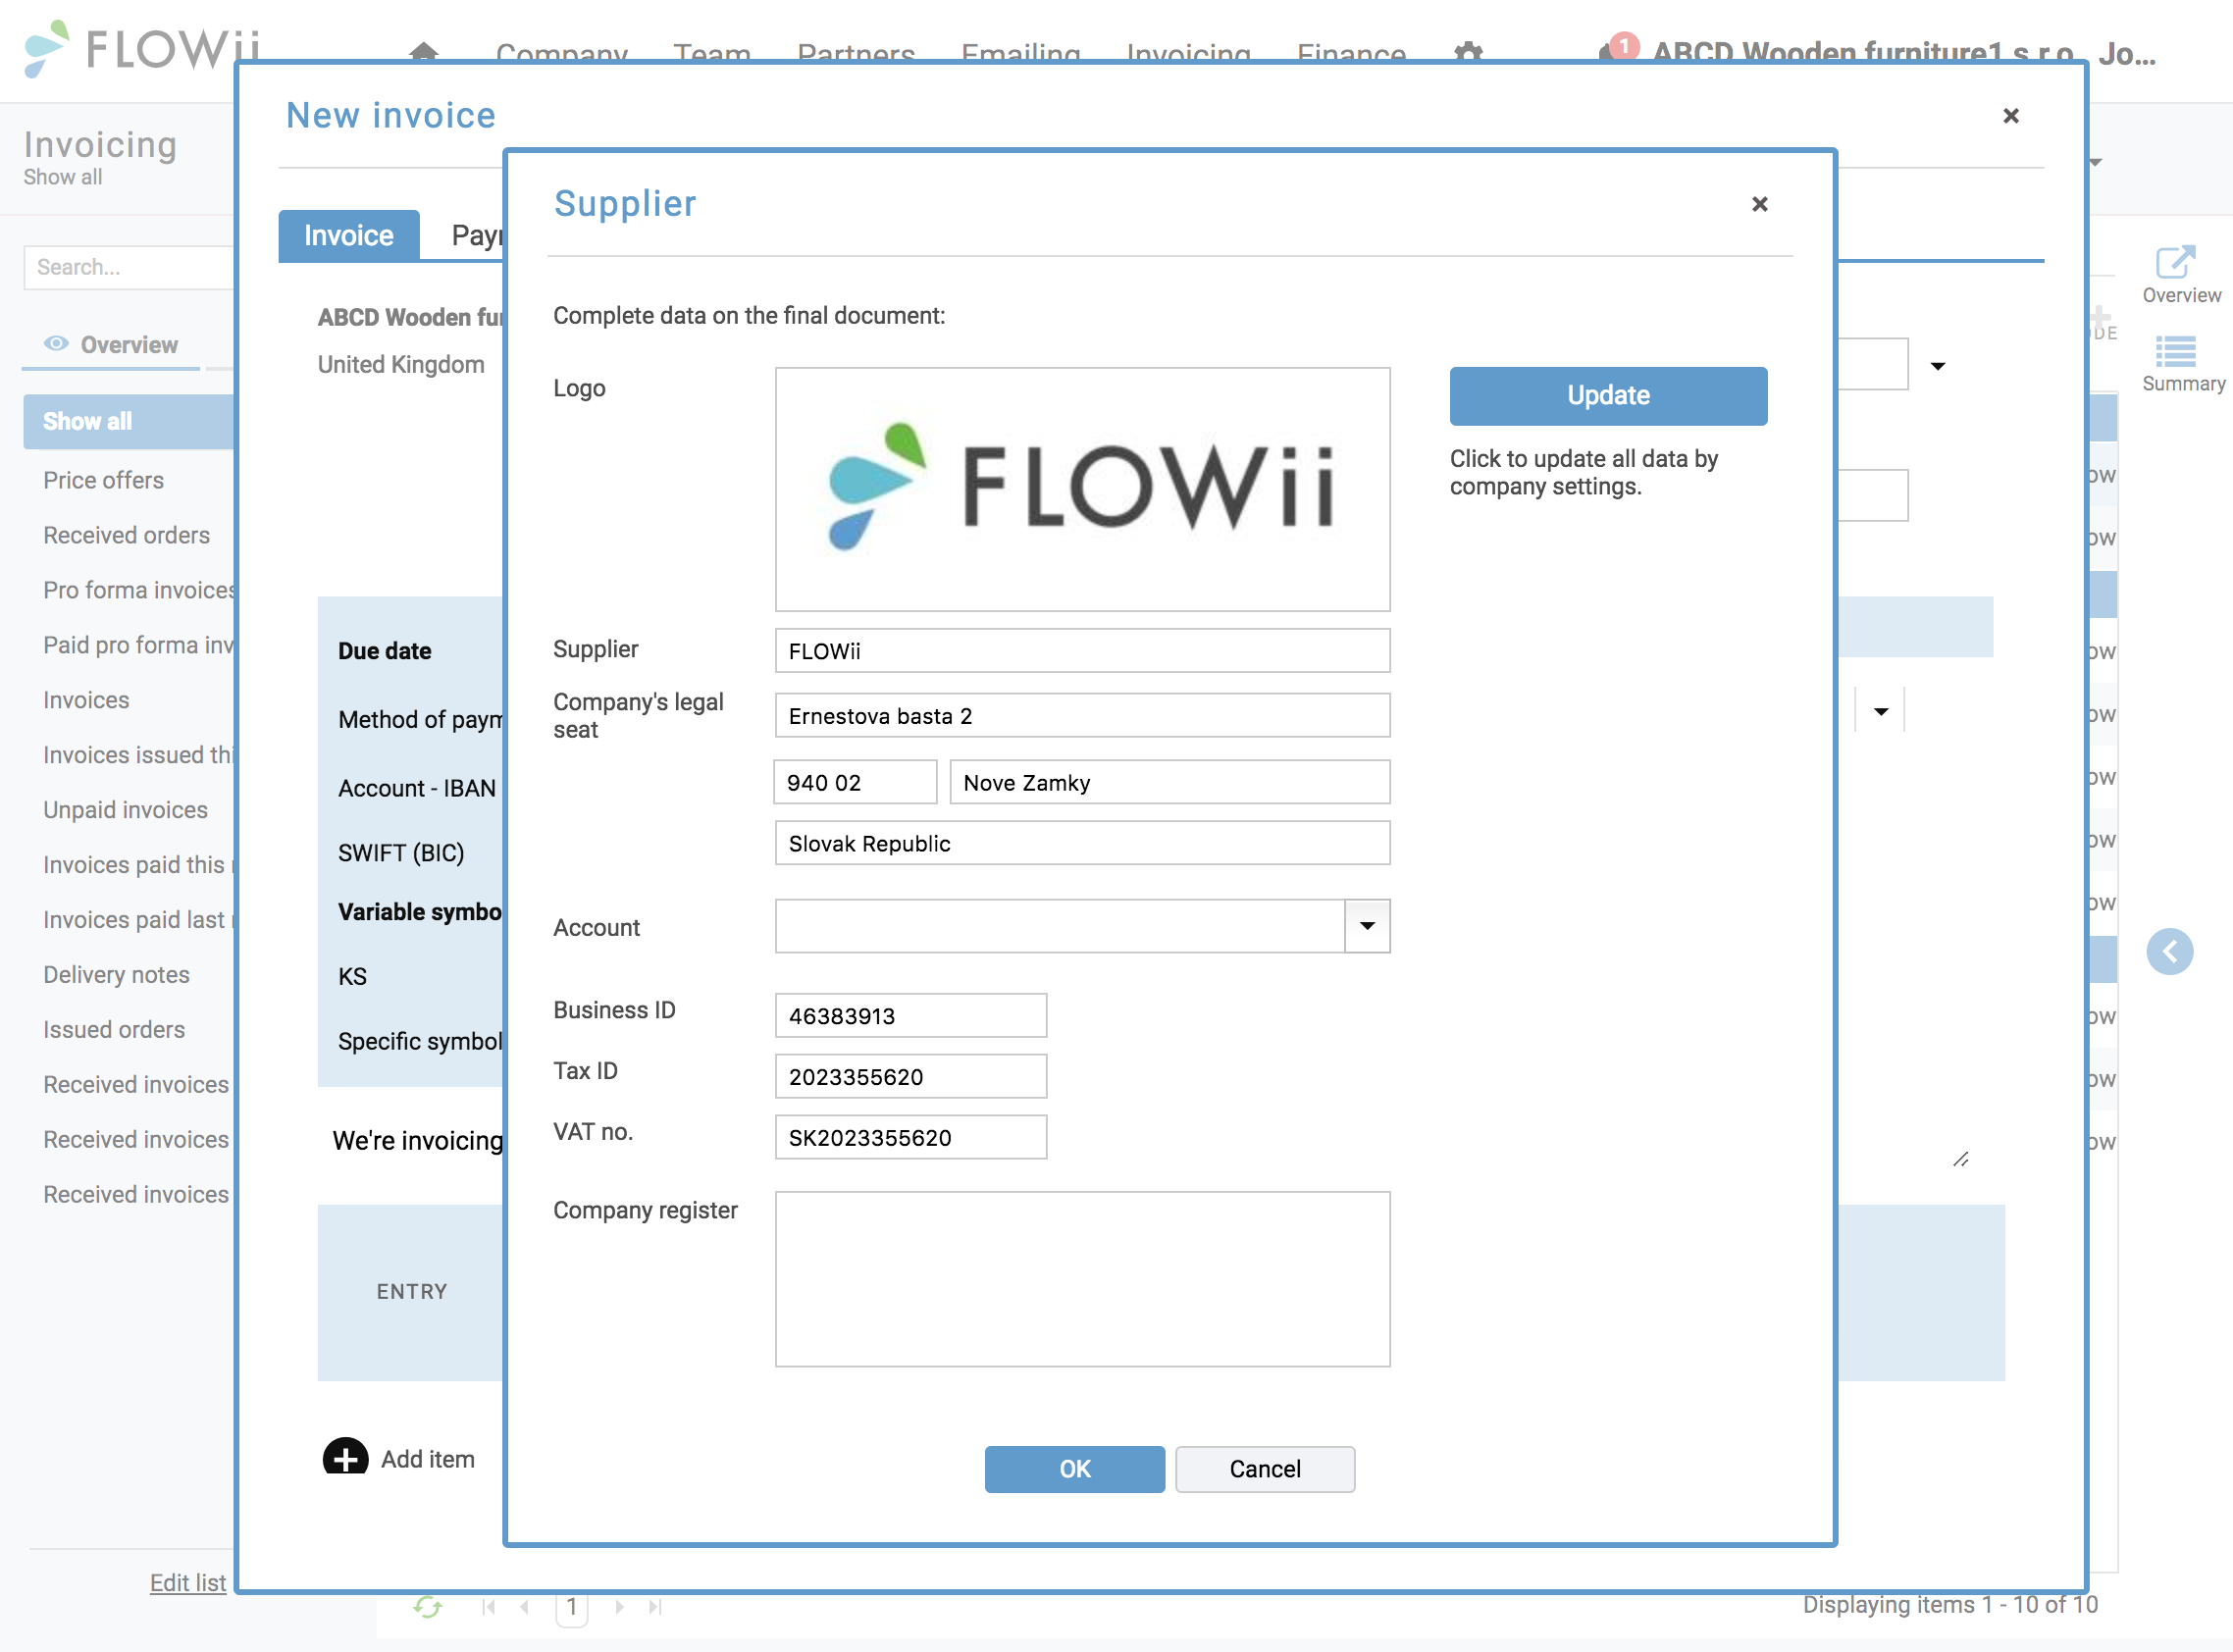Select Unpaid invoices in sidebar

tap(125, 810)
